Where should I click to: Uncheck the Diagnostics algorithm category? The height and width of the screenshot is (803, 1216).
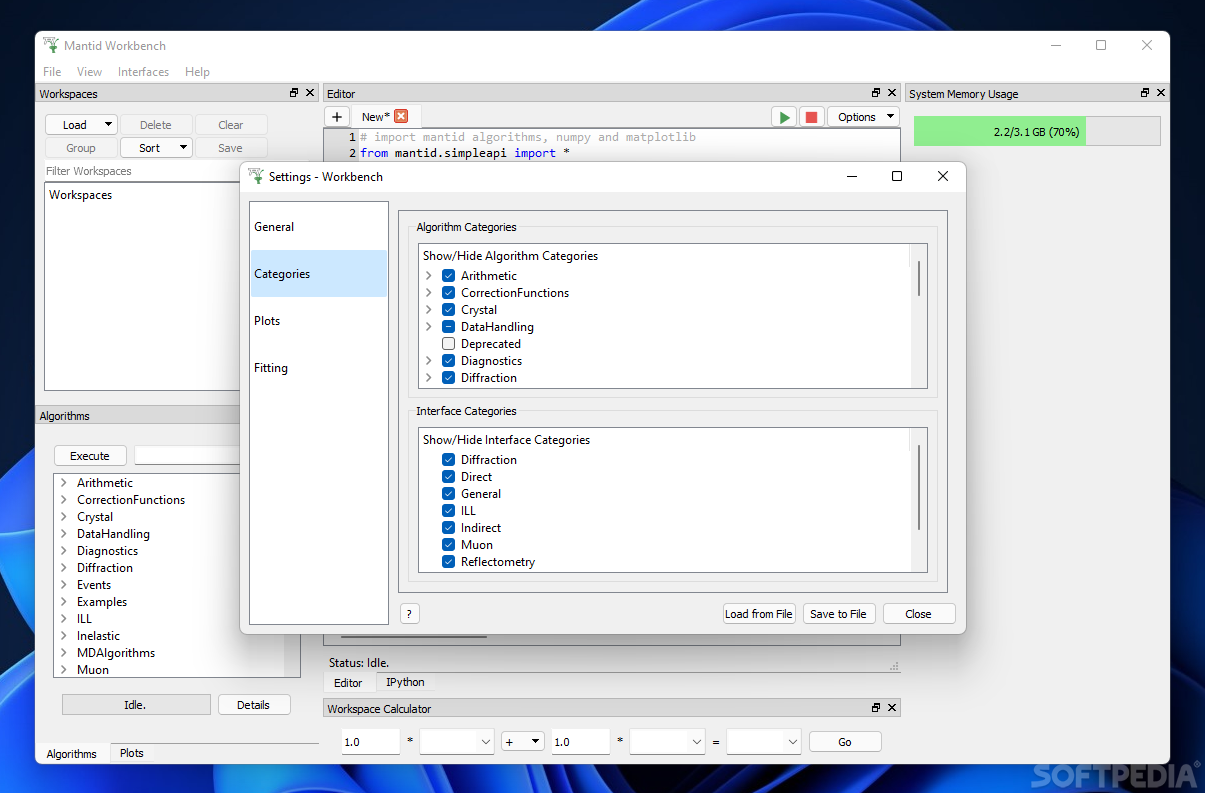click(448, 361)
